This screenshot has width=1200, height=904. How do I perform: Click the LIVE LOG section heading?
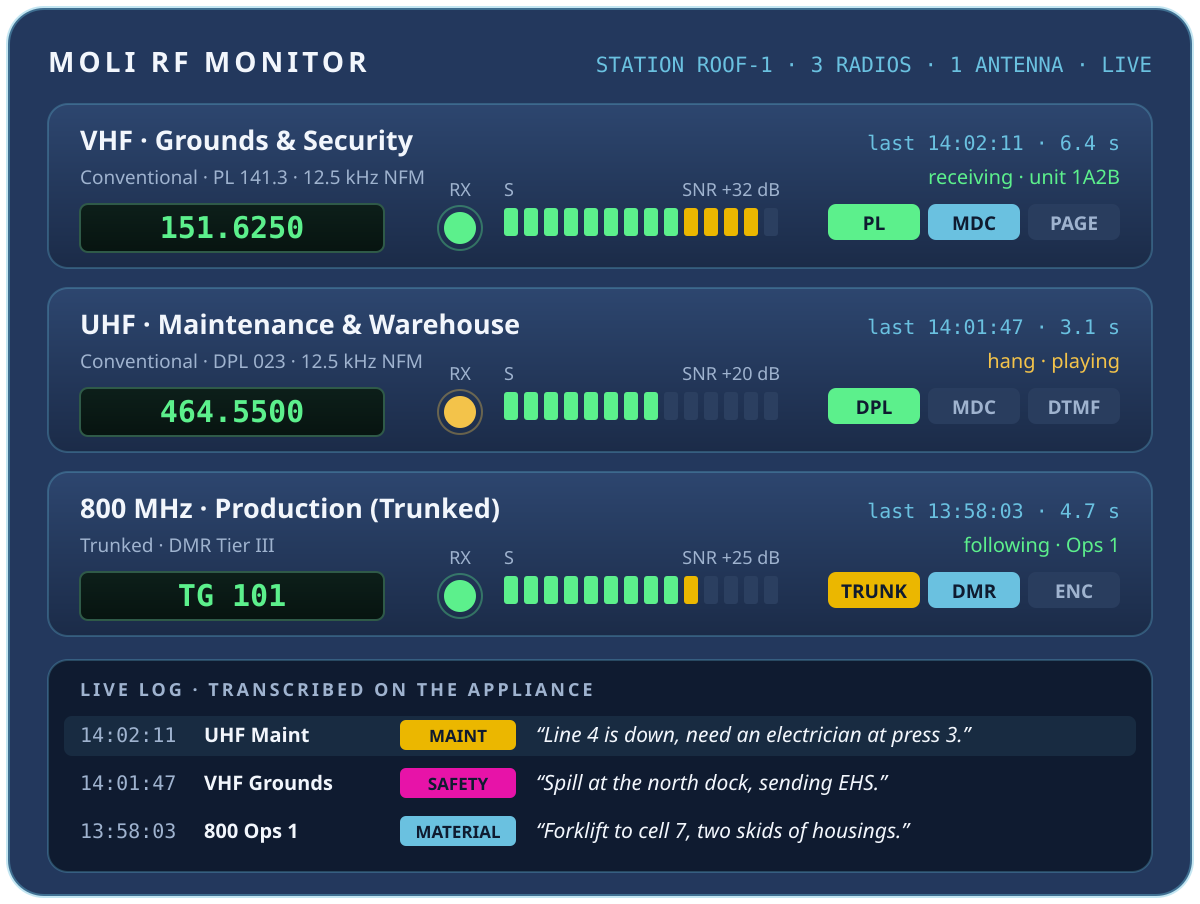coord(337,690)
